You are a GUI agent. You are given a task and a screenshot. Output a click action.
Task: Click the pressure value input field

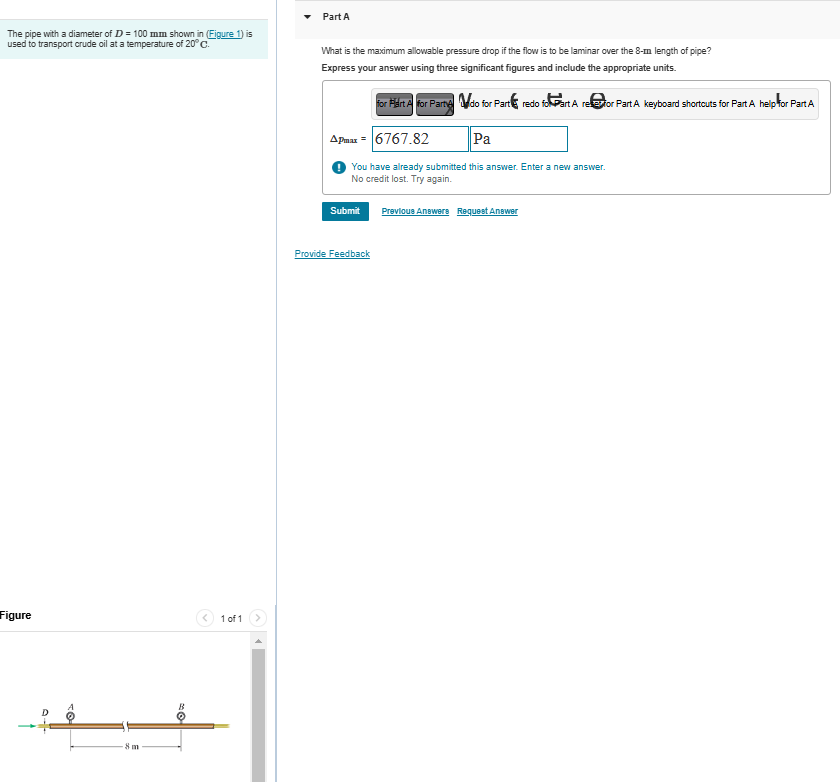[x=420, y=139]
